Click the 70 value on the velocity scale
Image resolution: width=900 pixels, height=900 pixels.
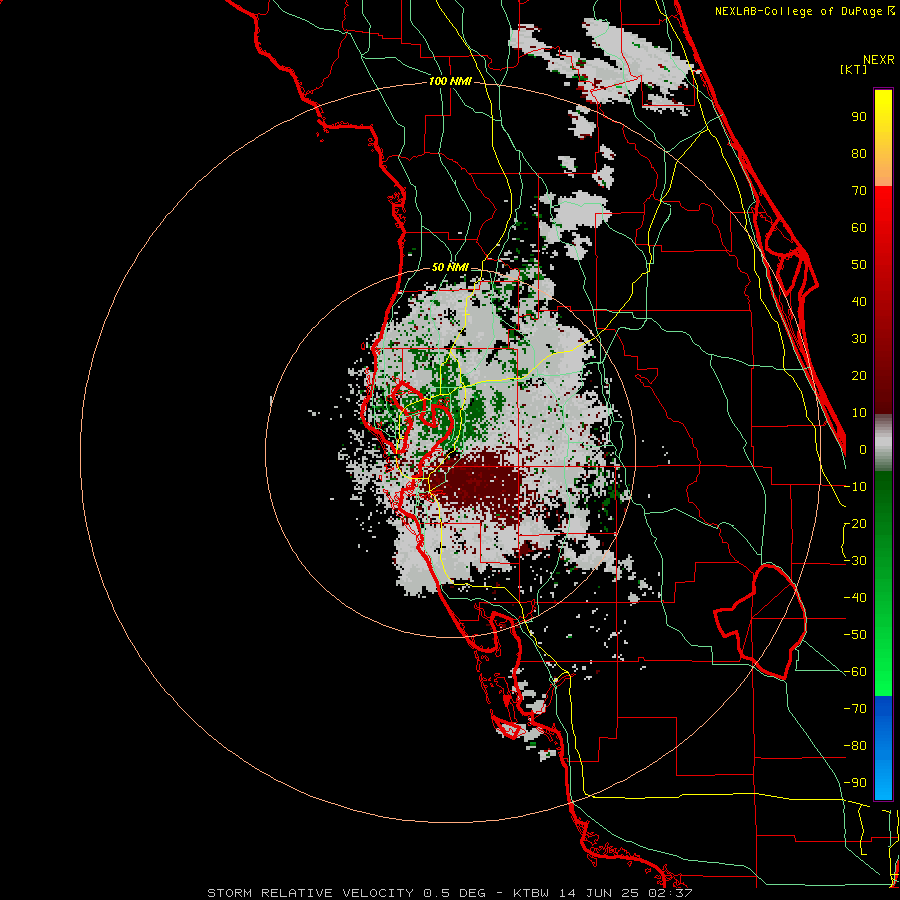(859, 191)
